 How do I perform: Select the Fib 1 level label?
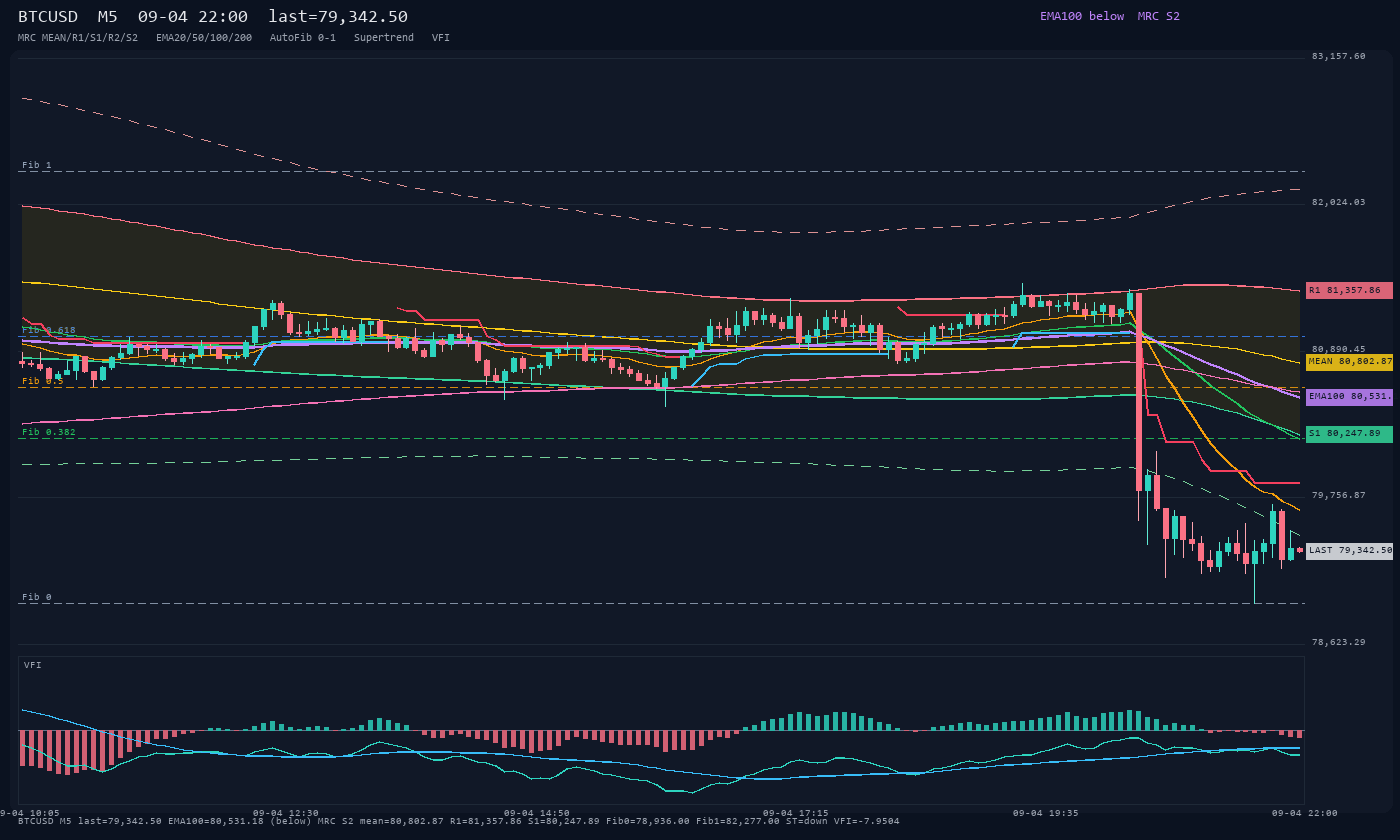coord(37,165)
